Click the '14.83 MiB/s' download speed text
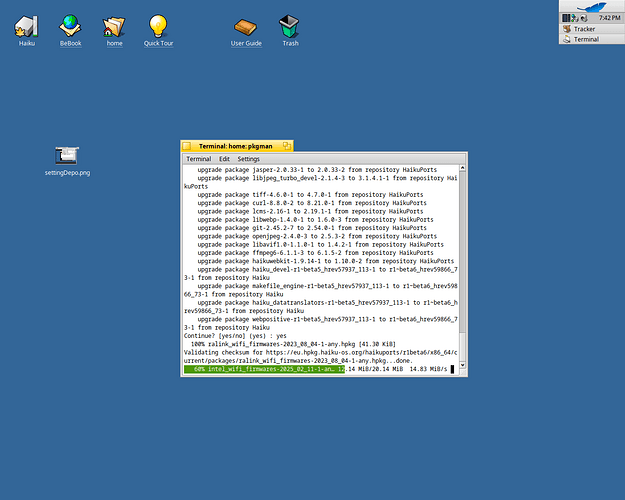625x500 pixels. point(428,369)
